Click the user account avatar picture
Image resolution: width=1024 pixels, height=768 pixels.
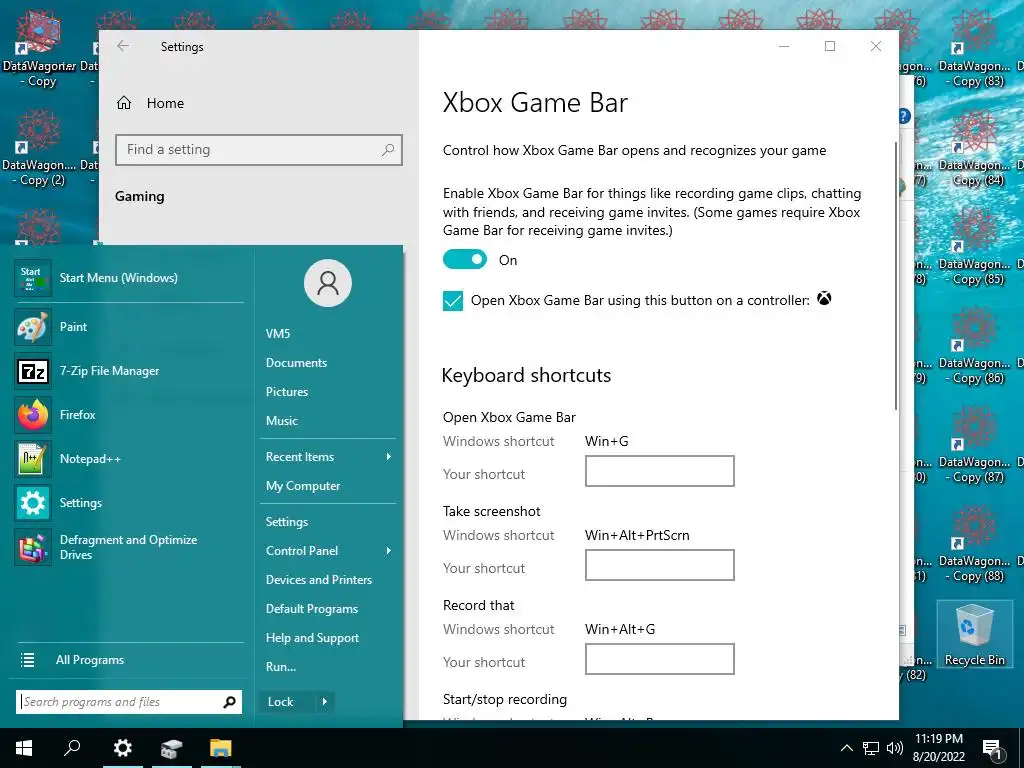click(x=328, y=283)
